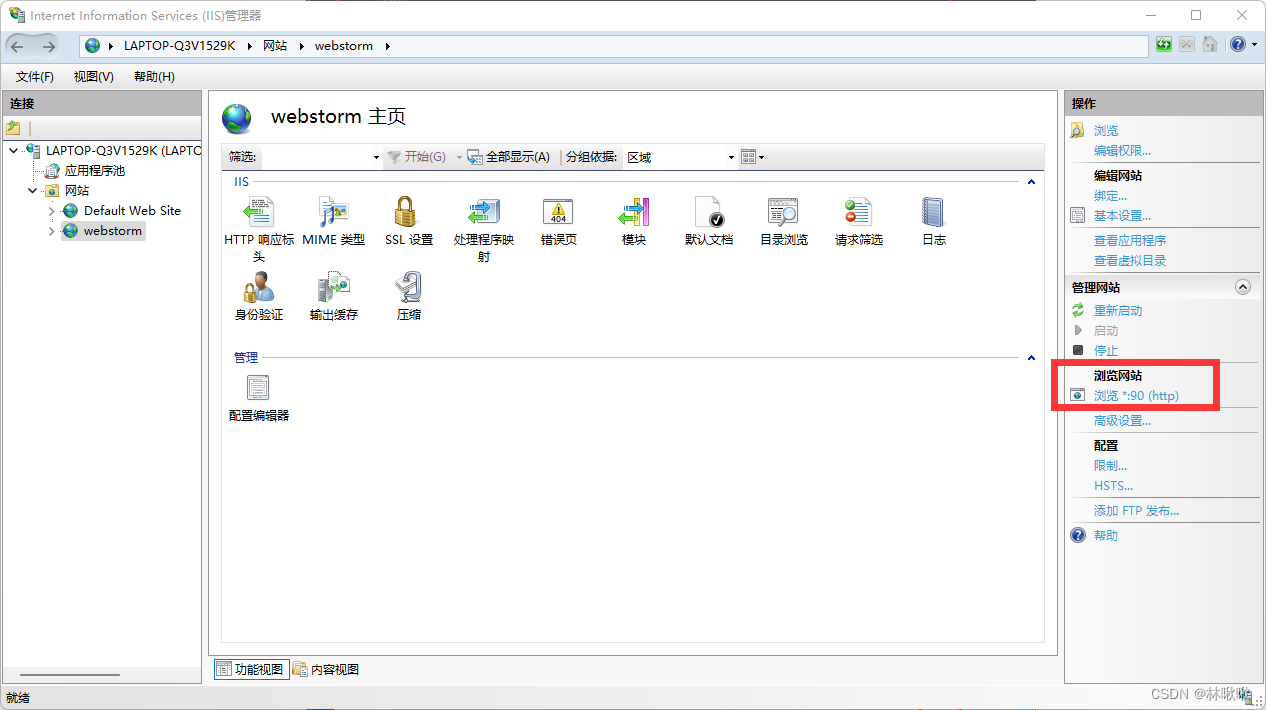
Task: Click the 网站 breadcrumb in address bar
Action: point(275,46)
